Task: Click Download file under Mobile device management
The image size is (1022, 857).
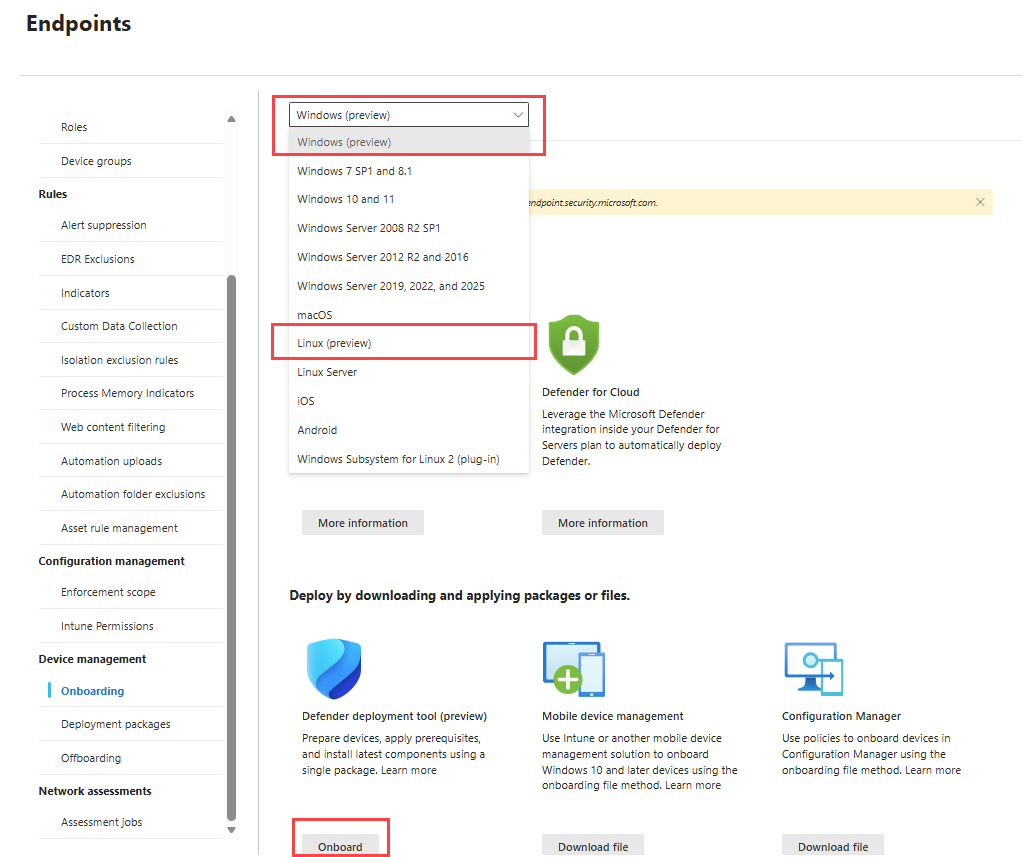Action: point(593,846)
